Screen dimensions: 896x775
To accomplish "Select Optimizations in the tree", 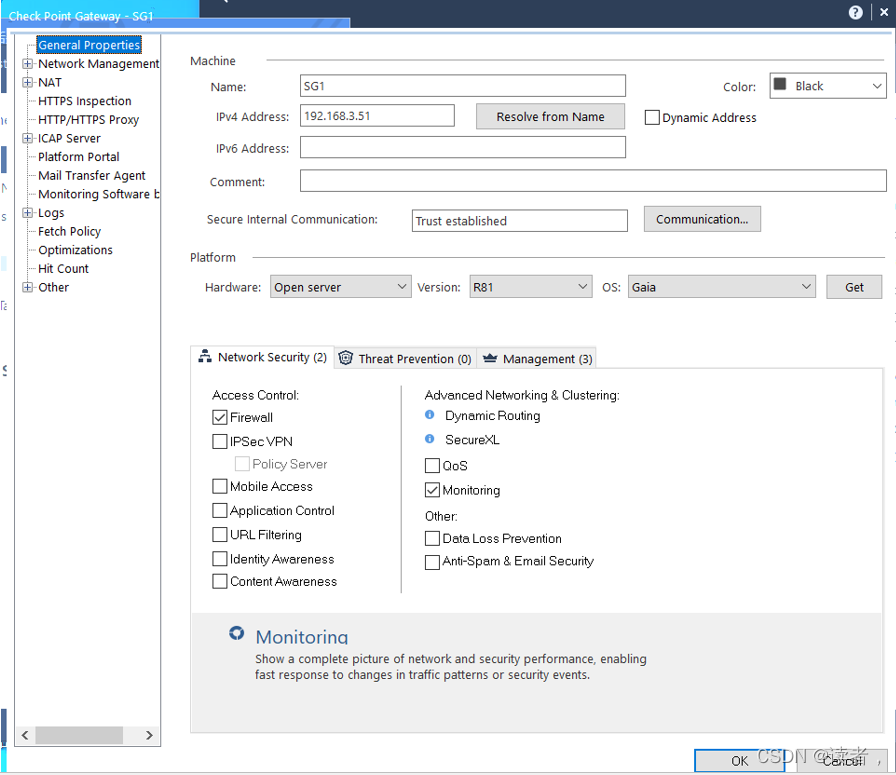I will 75,250.
